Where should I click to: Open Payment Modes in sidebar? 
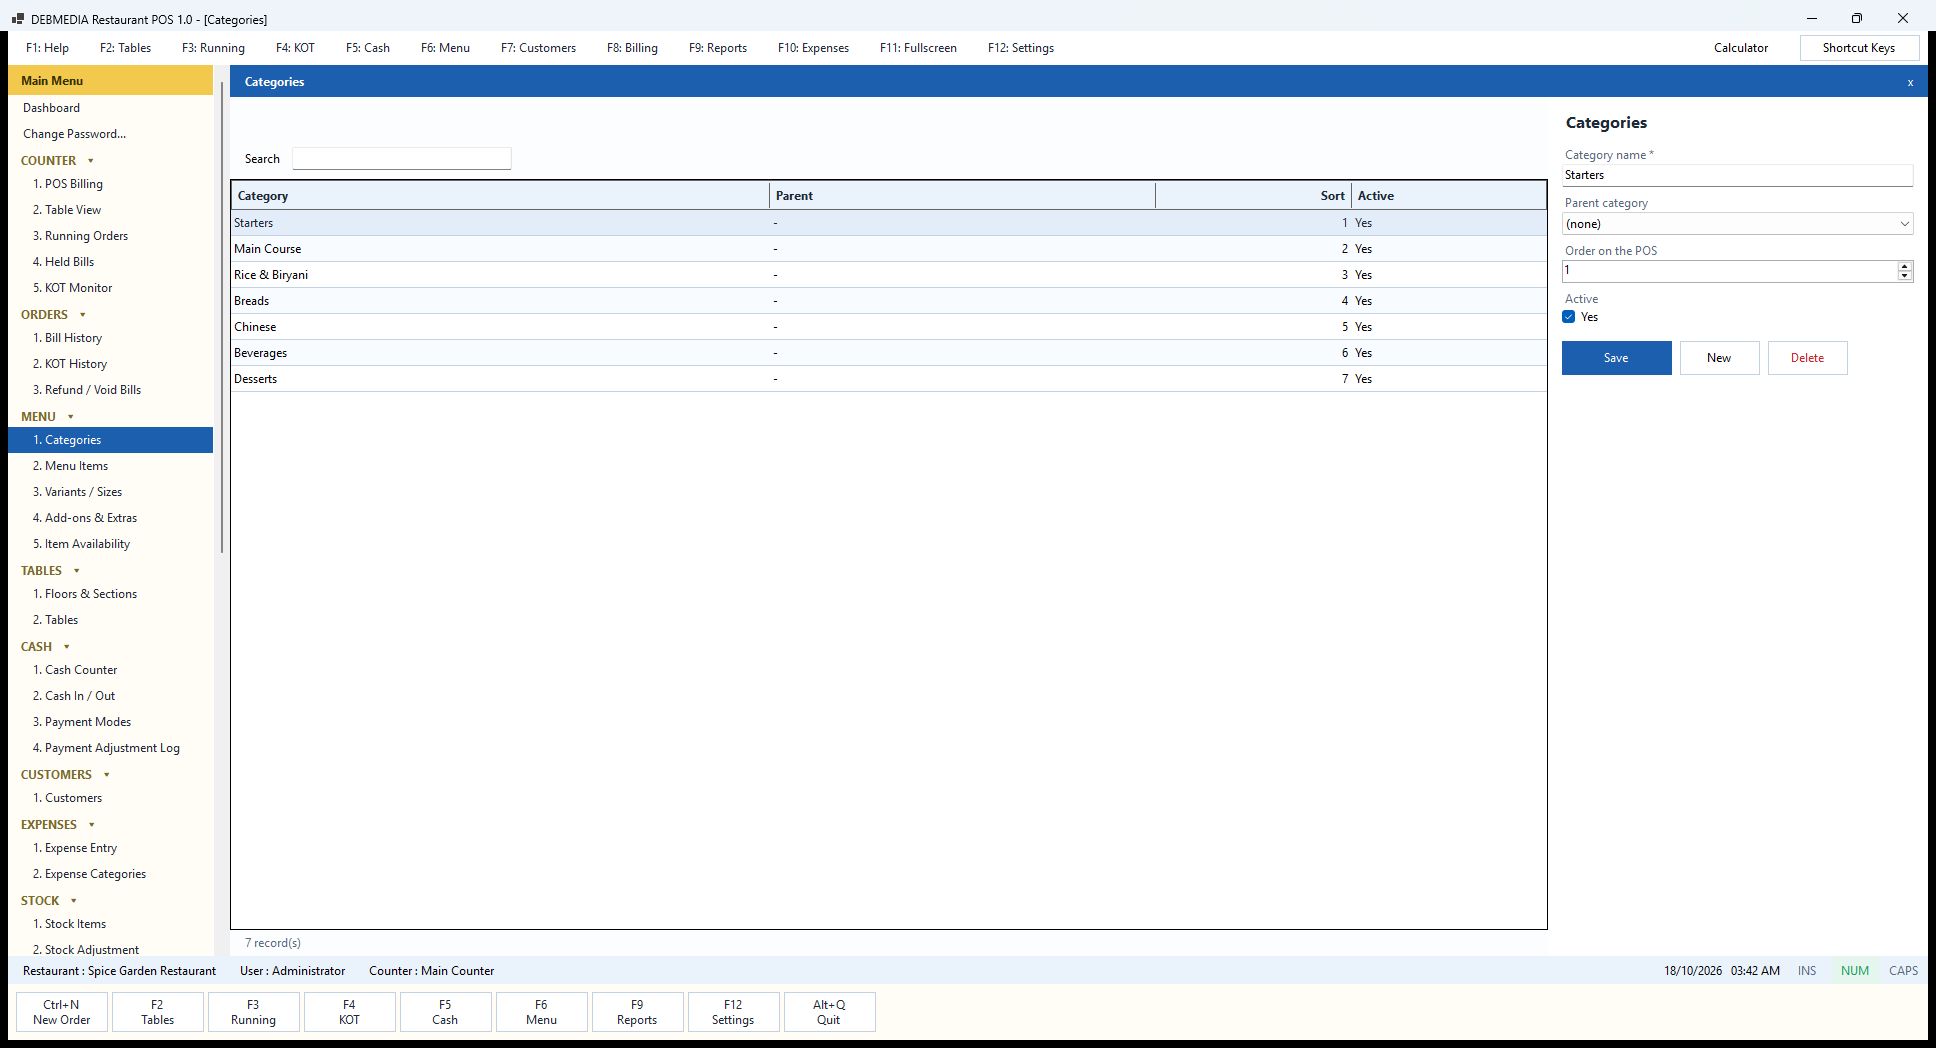tap(110, 722)
